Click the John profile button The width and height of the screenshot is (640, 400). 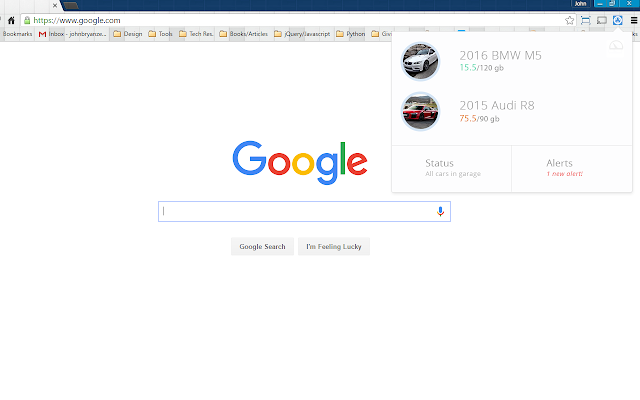tap(580, 4)
